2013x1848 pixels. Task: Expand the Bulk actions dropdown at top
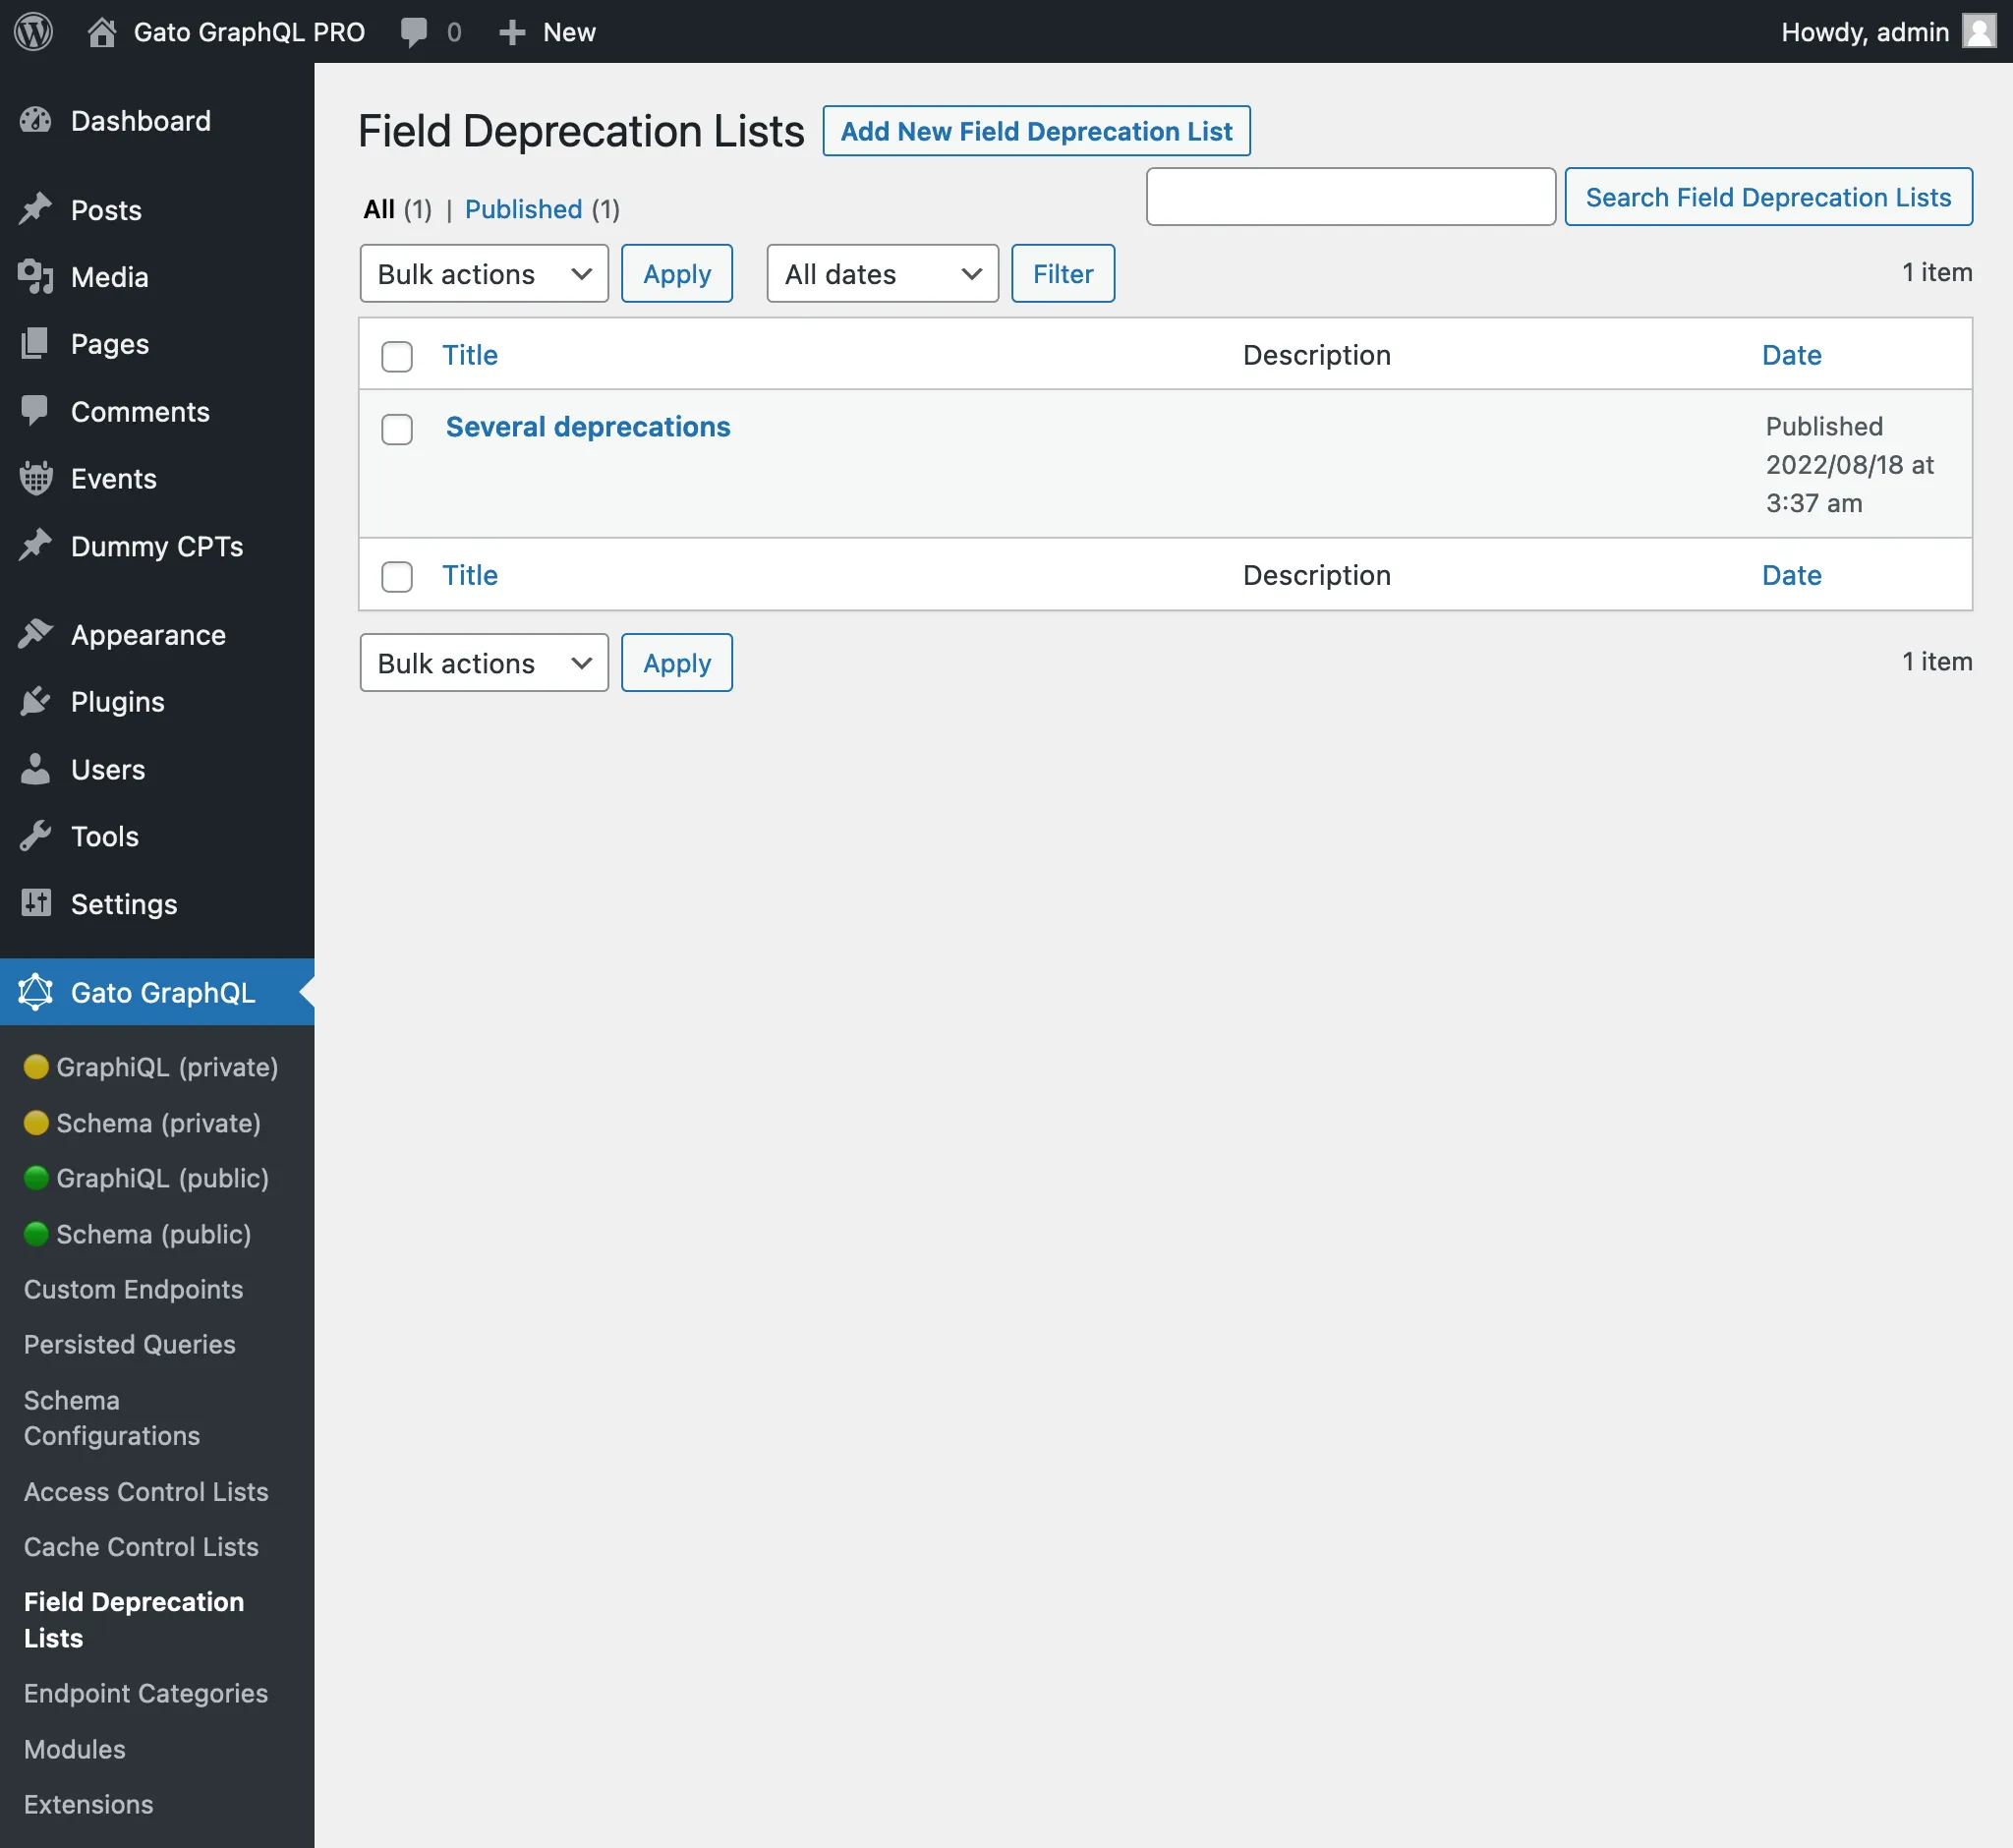pos(484,271)
